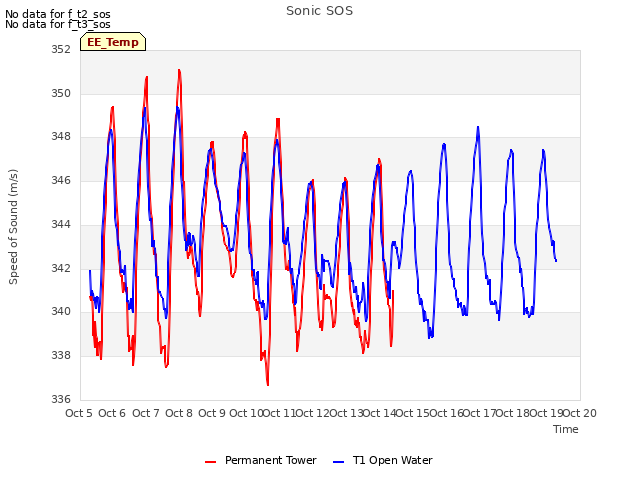Click the red peak near Oct 8
This screenshot has width=640, height=480.
point(179,70)
